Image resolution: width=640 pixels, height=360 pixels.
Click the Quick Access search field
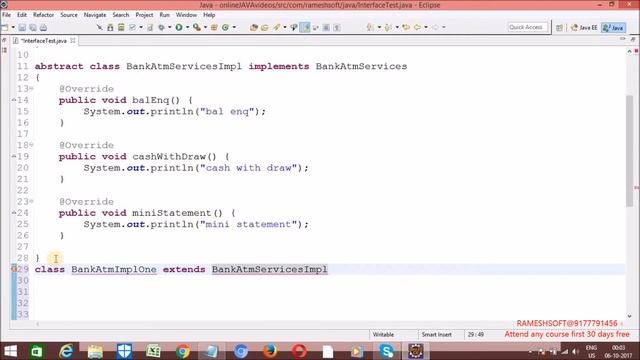click(527, 27)
